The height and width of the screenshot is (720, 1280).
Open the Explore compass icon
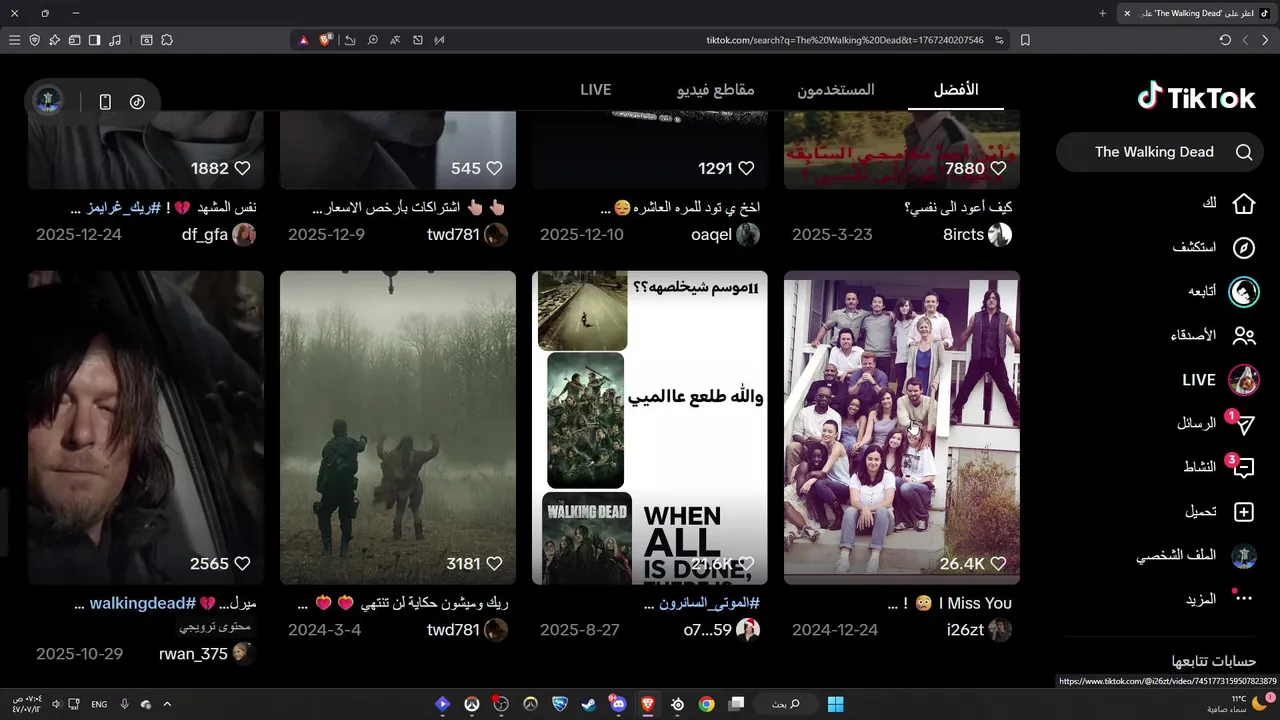click(x=1243, y=248)
